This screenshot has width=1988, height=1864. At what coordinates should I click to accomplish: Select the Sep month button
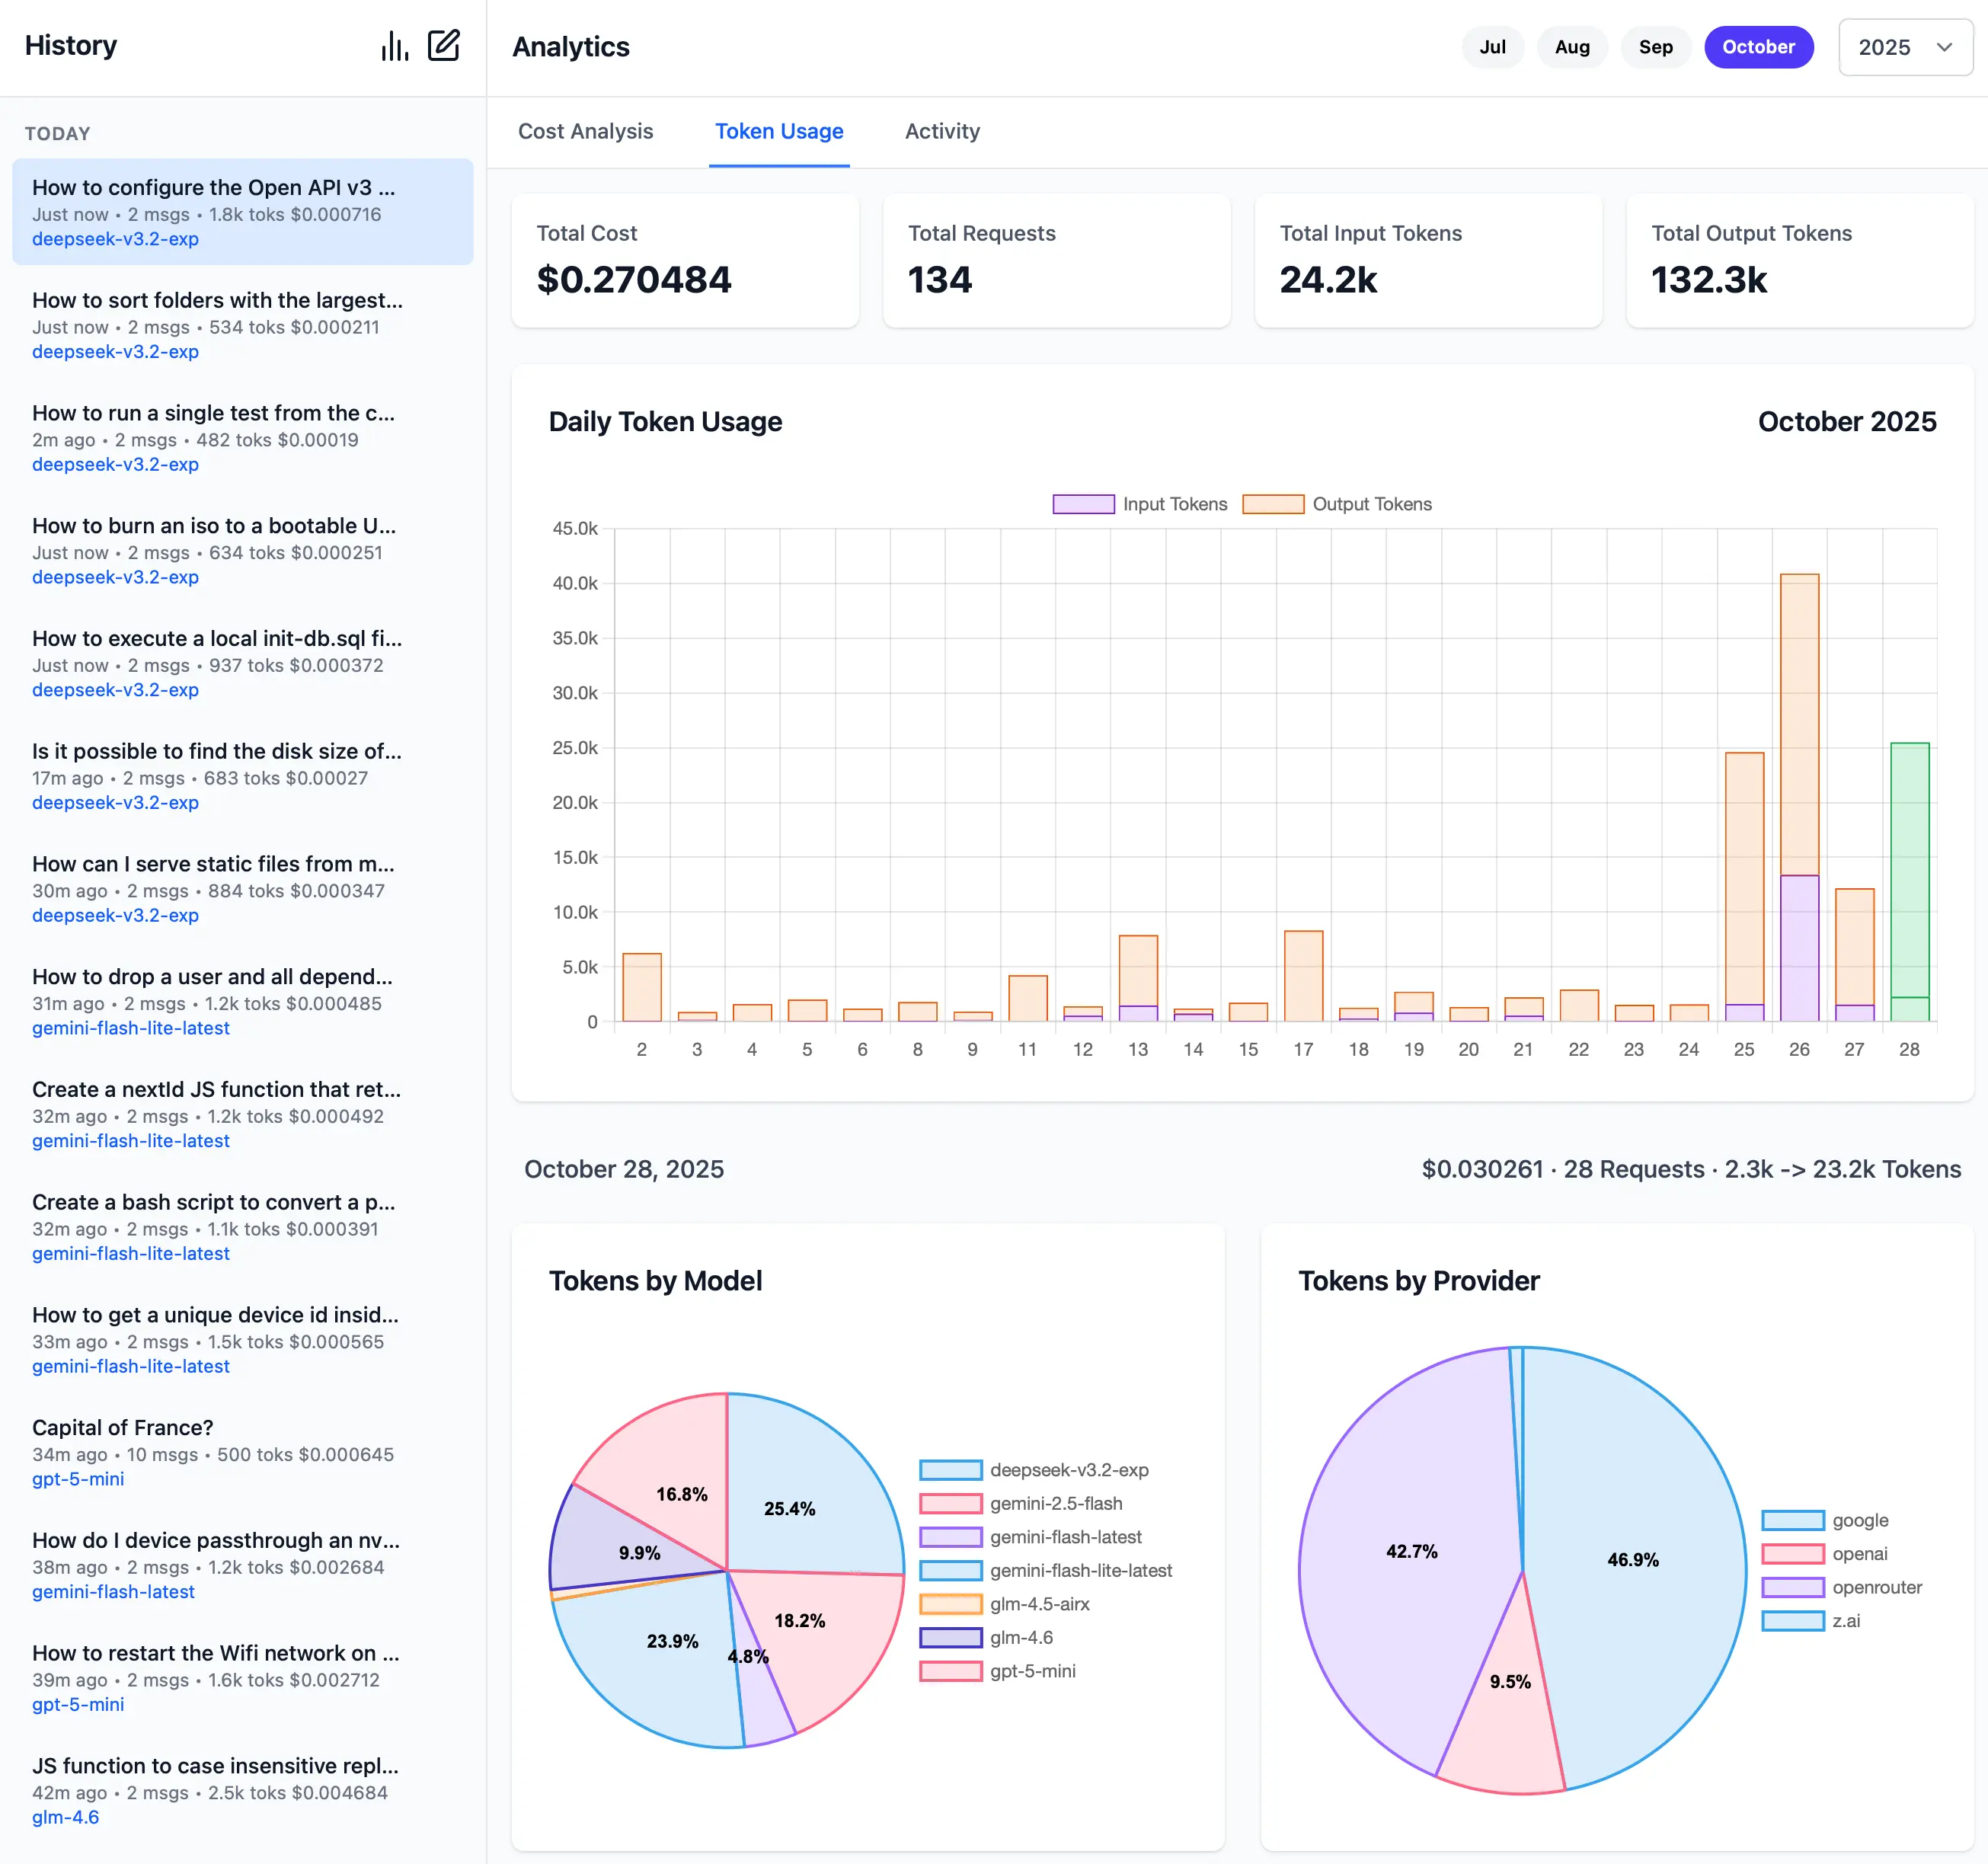click(x=1655, y=47)
